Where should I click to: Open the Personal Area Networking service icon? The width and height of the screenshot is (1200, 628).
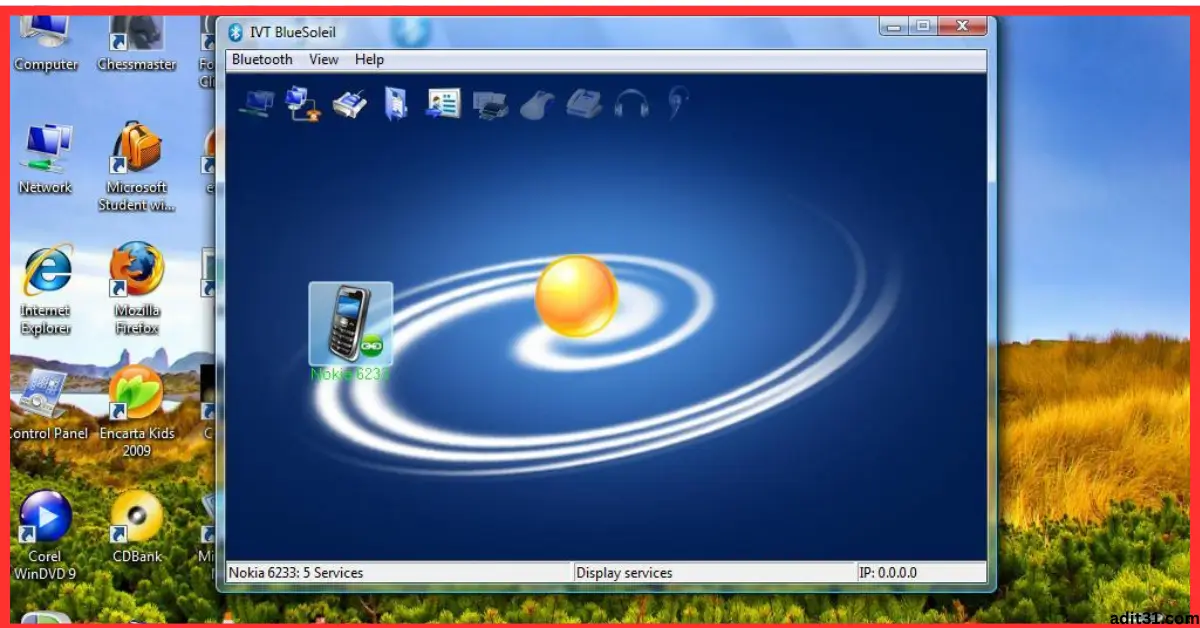[257, 103]
